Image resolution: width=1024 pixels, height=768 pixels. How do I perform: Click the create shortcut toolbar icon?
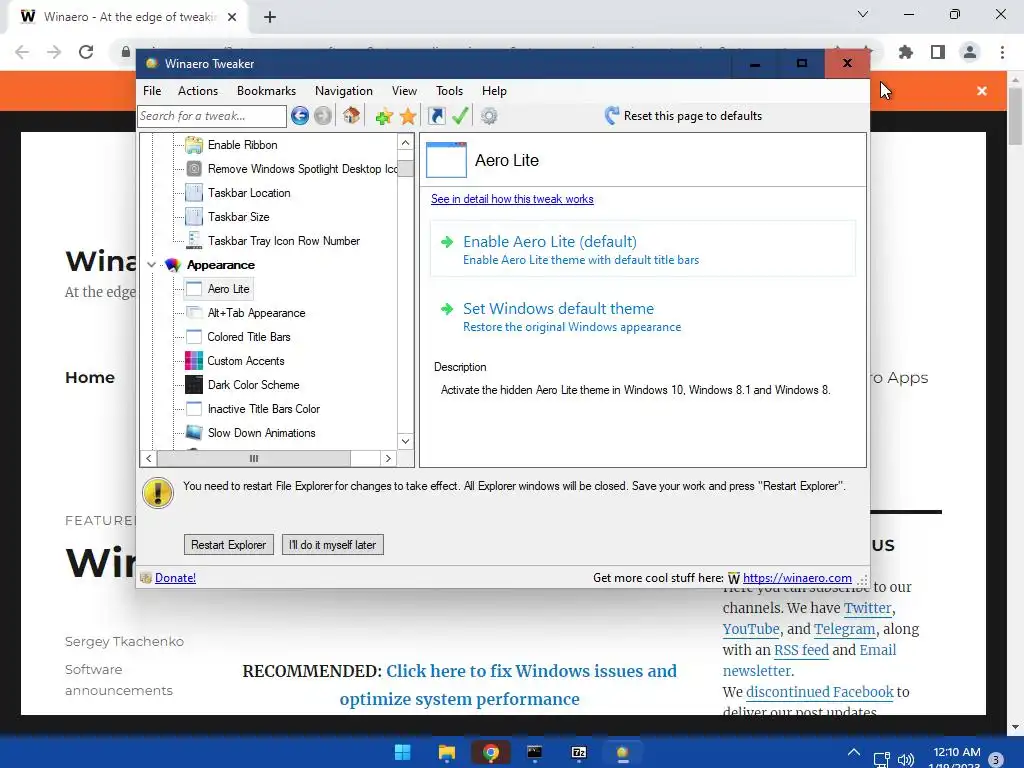point(436,116)
